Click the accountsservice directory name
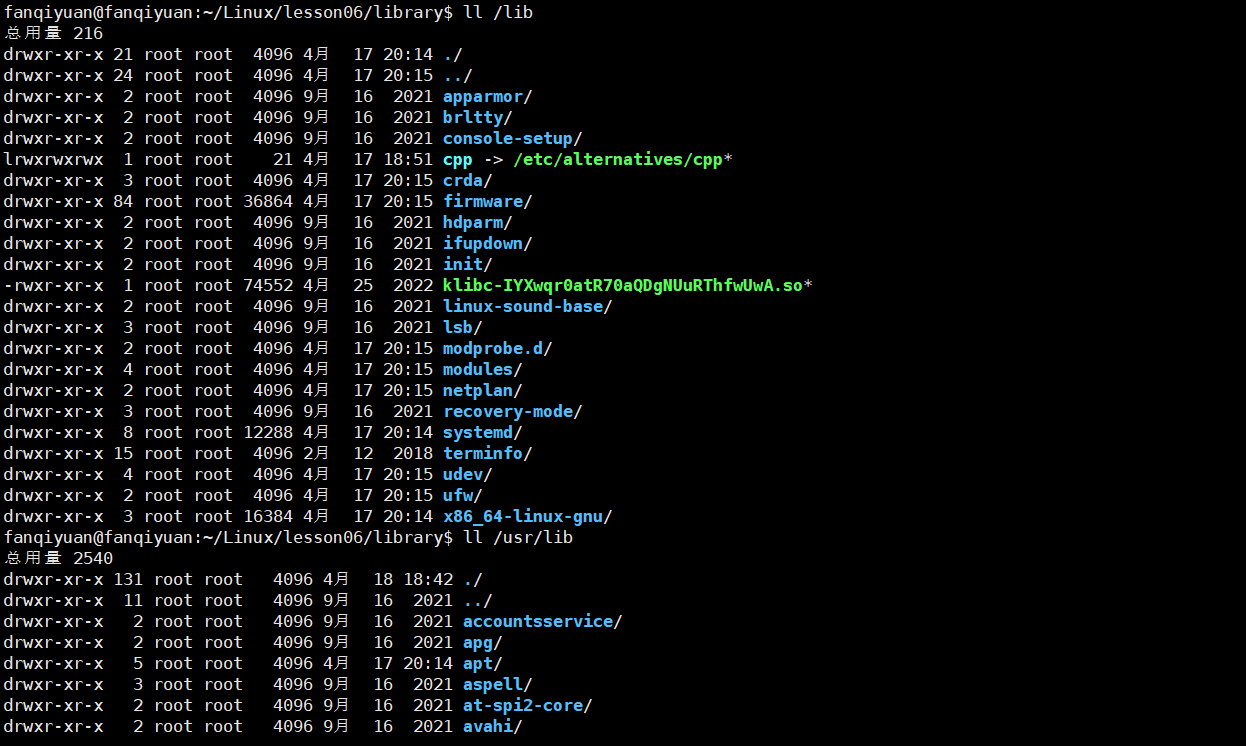The image size is (1246, 746). pos(537,622)
